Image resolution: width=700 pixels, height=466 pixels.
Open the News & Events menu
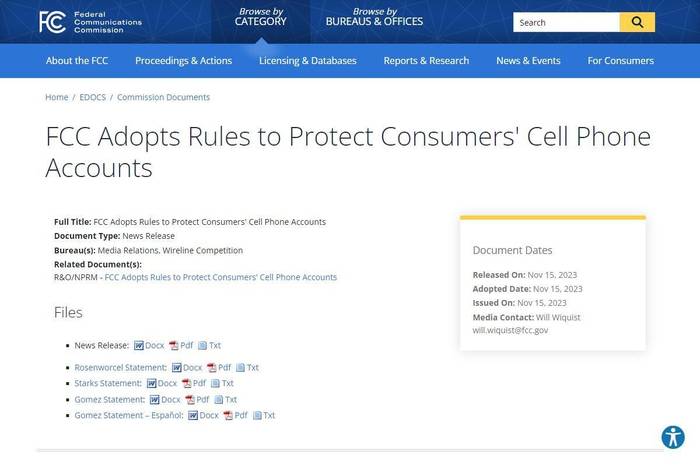click(x=528, y=61)
